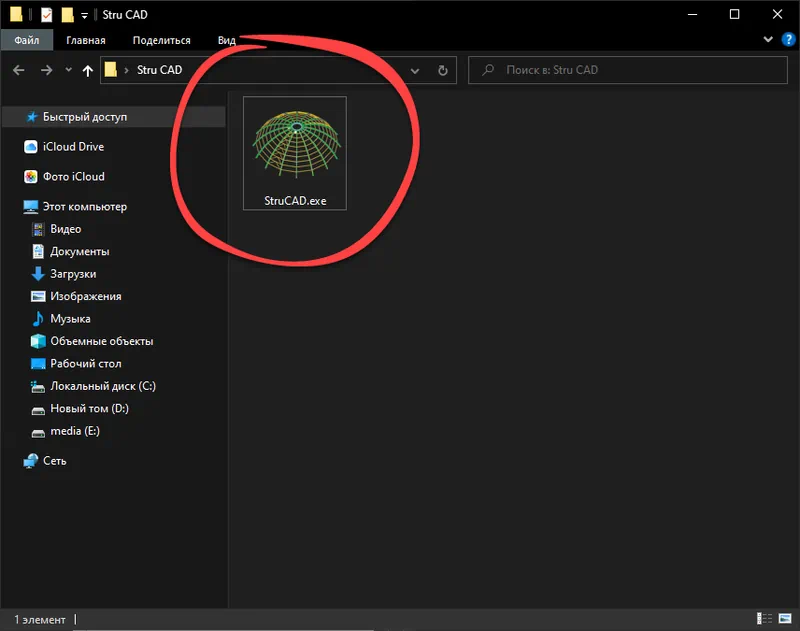This screenshot has height=631, width=800.
Task: Select Быстрый доступ in navigation pane
Action: [113, 117]
